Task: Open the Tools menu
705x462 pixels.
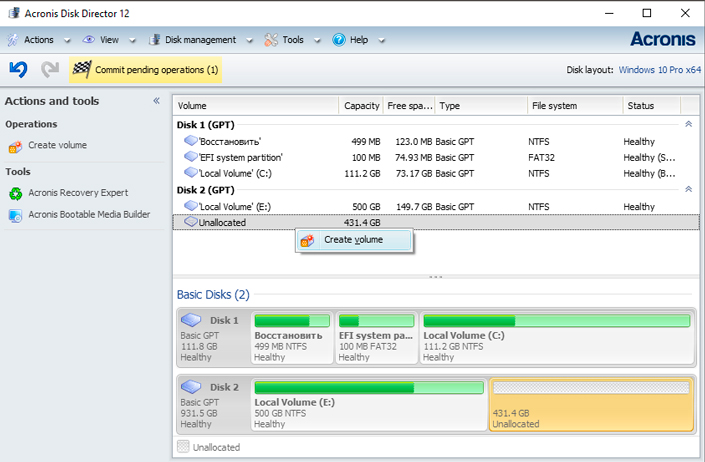Action: (x=293, y=40)
